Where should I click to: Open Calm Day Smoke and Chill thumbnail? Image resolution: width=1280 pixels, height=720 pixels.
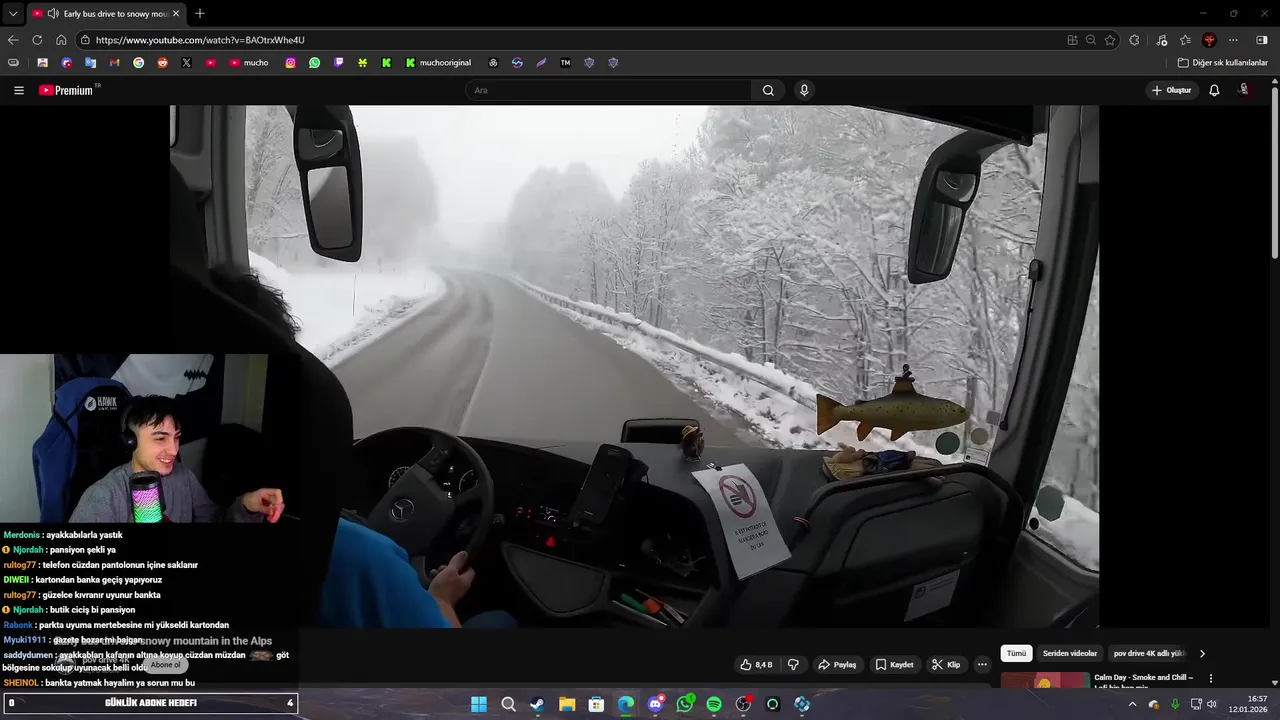[1045, 680]
